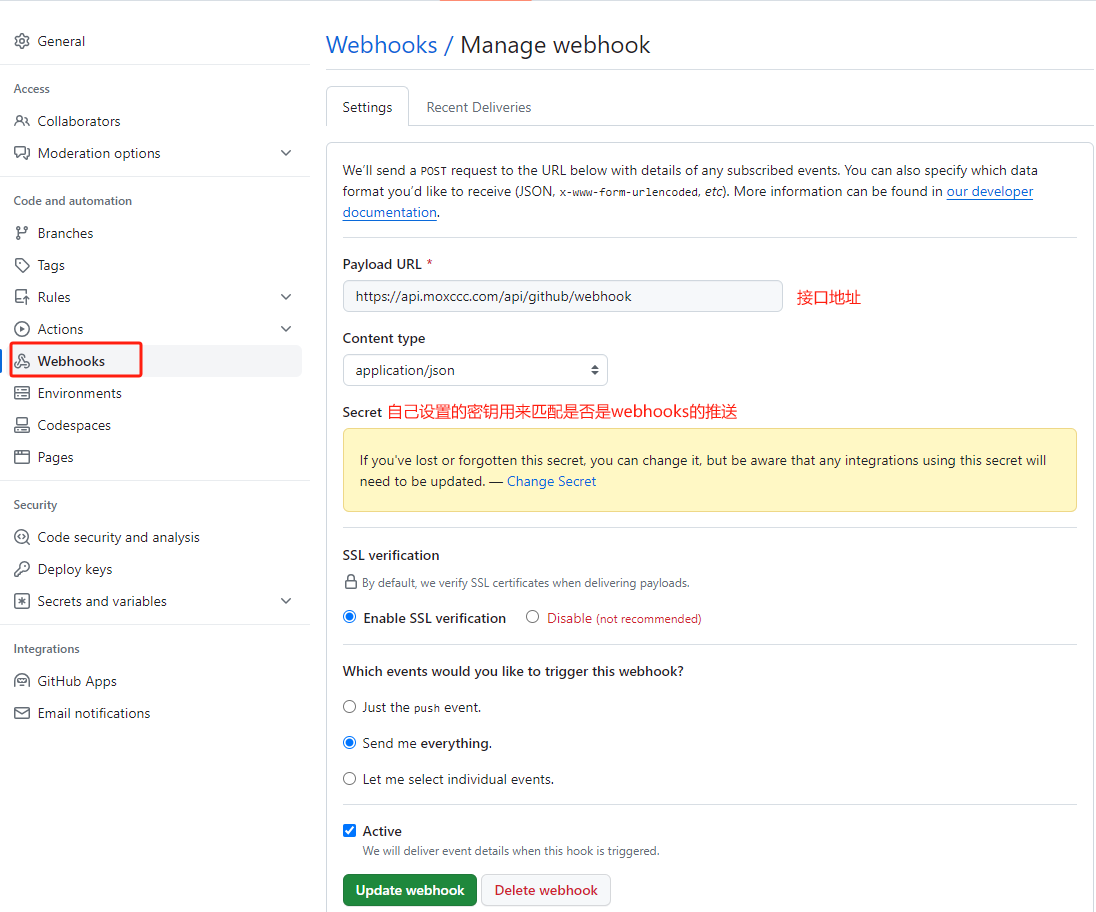
Task: Expand the Rules section chevron
Action: [286, 297]
